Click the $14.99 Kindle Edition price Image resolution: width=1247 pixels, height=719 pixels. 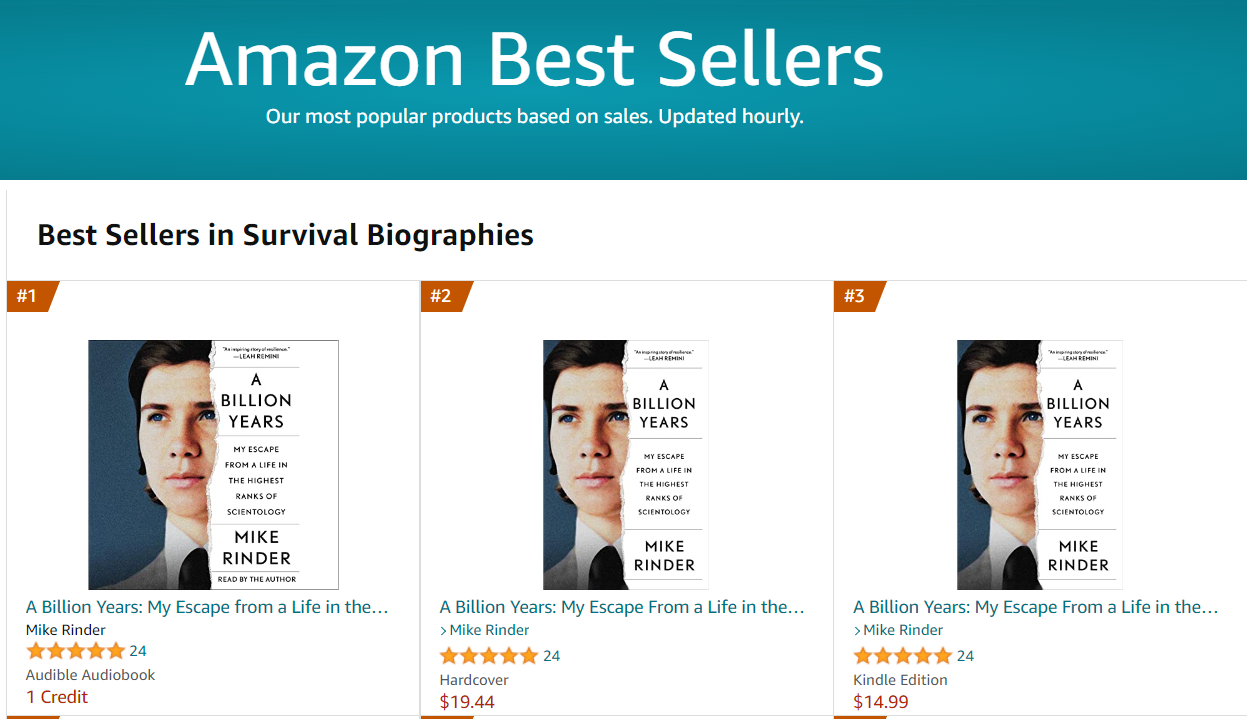[x=881, y=702]
